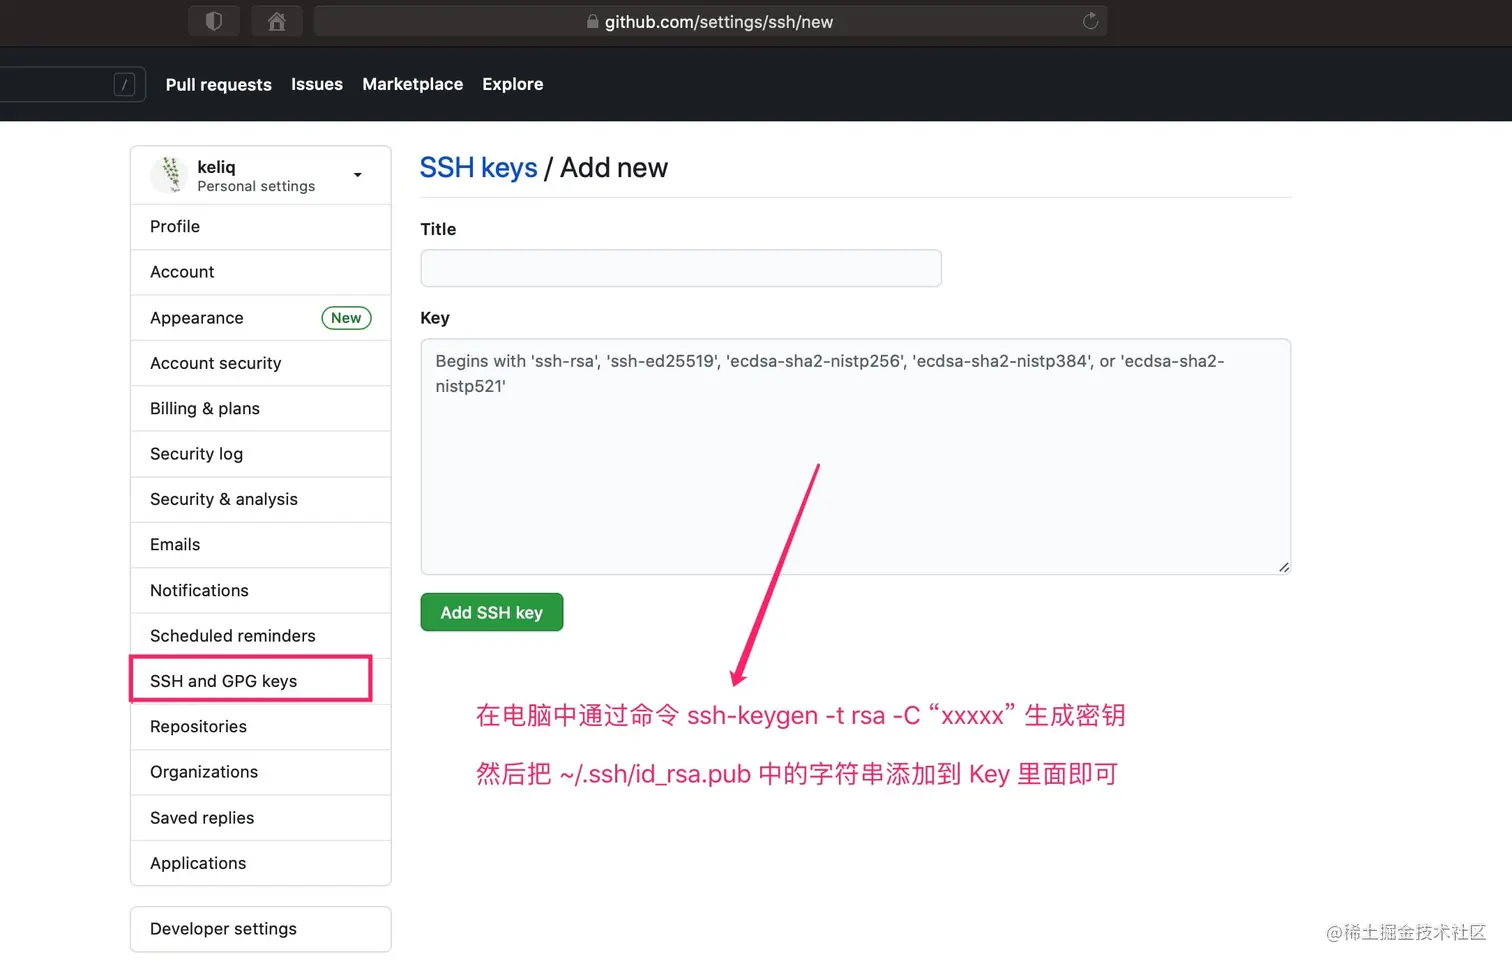
Task: Click the shield icon in the browser toolbar
Action: point(213,20)
